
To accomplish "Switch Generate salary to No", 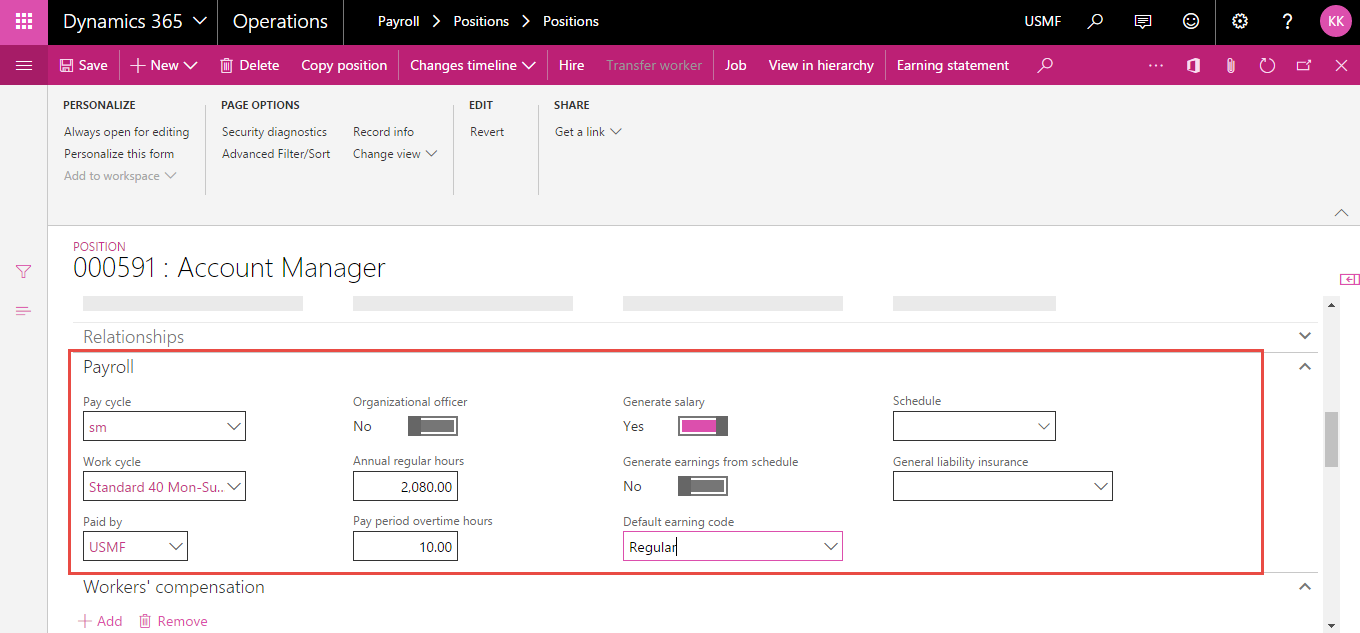I will point(702,425).
